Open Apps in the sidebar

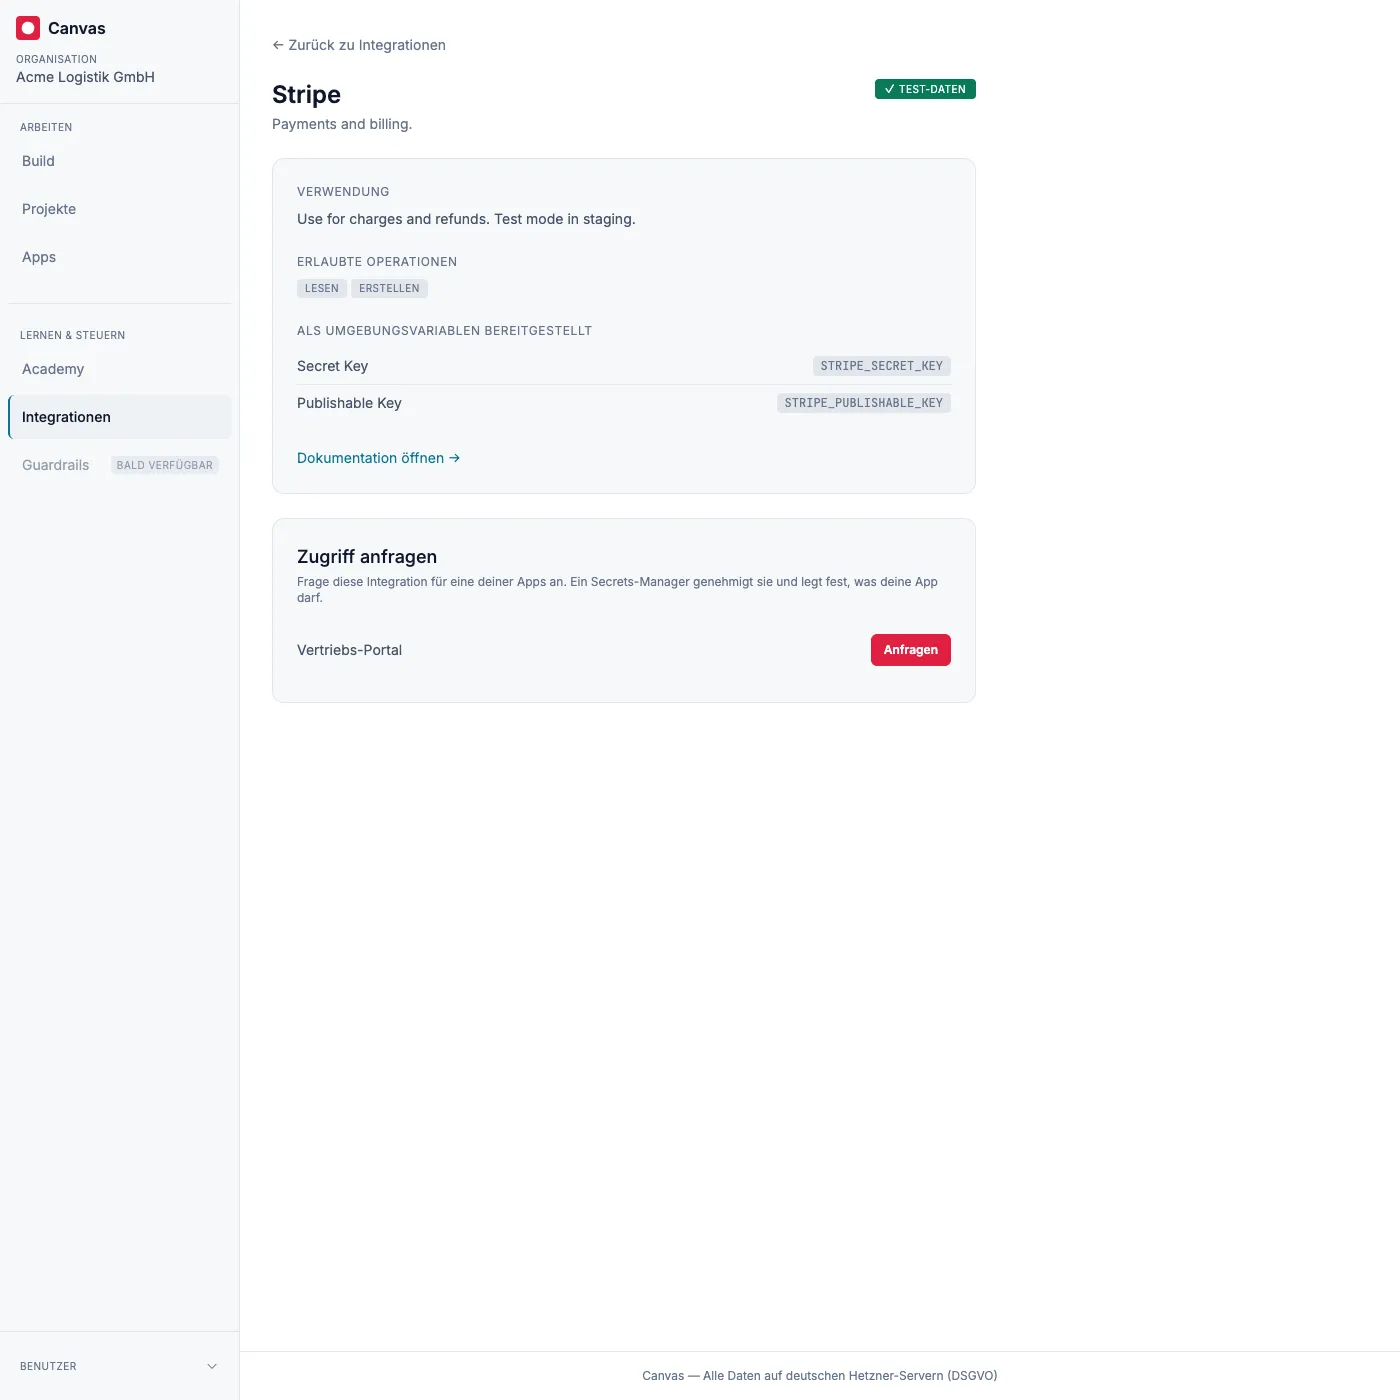point(120,257)
